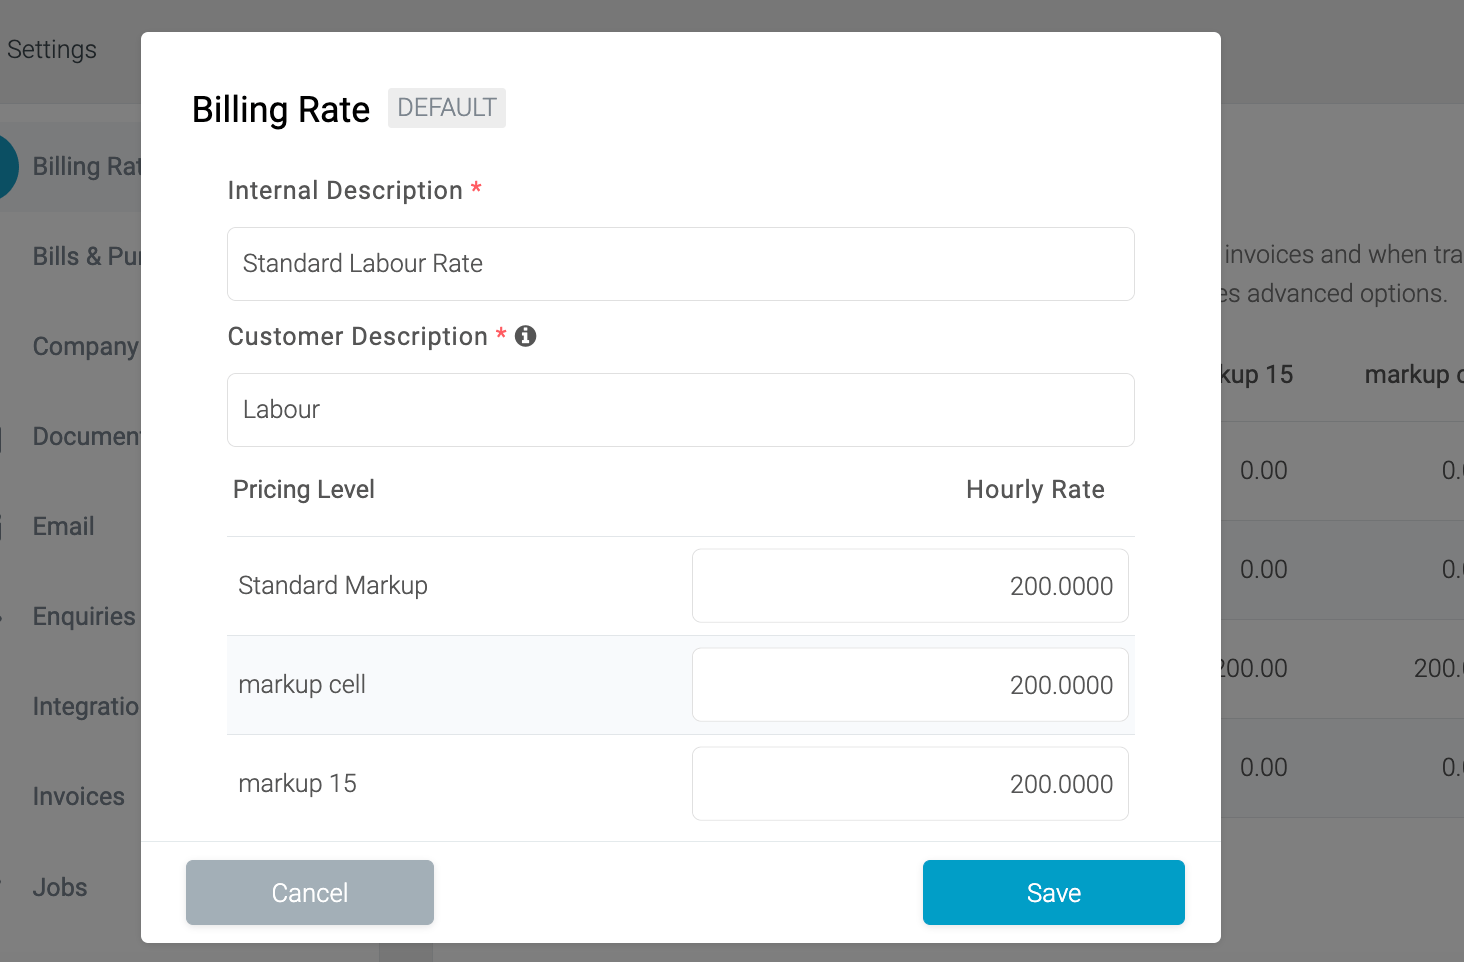Click the markup 15 hourly rate field
Image resolution: width=1464 pixels, height=962 pixels.
click(x=909, y=783)
